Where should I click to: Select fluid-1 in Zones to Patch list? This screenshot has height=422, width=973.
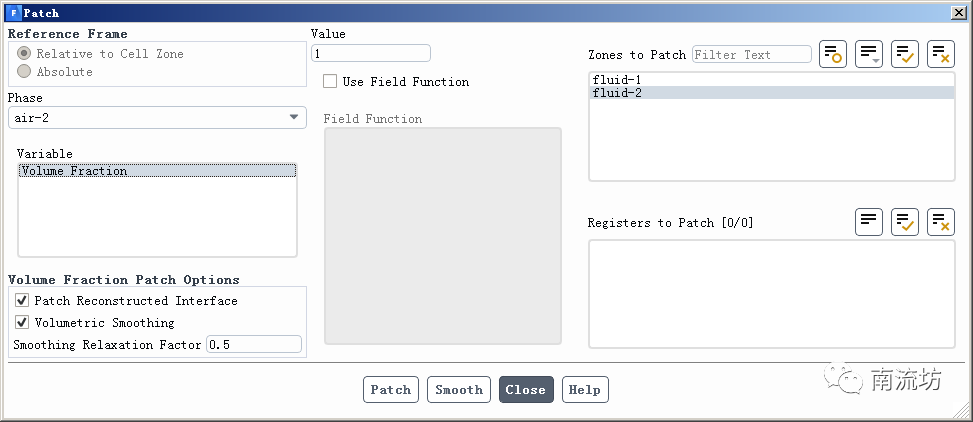[x=616, y=79]
